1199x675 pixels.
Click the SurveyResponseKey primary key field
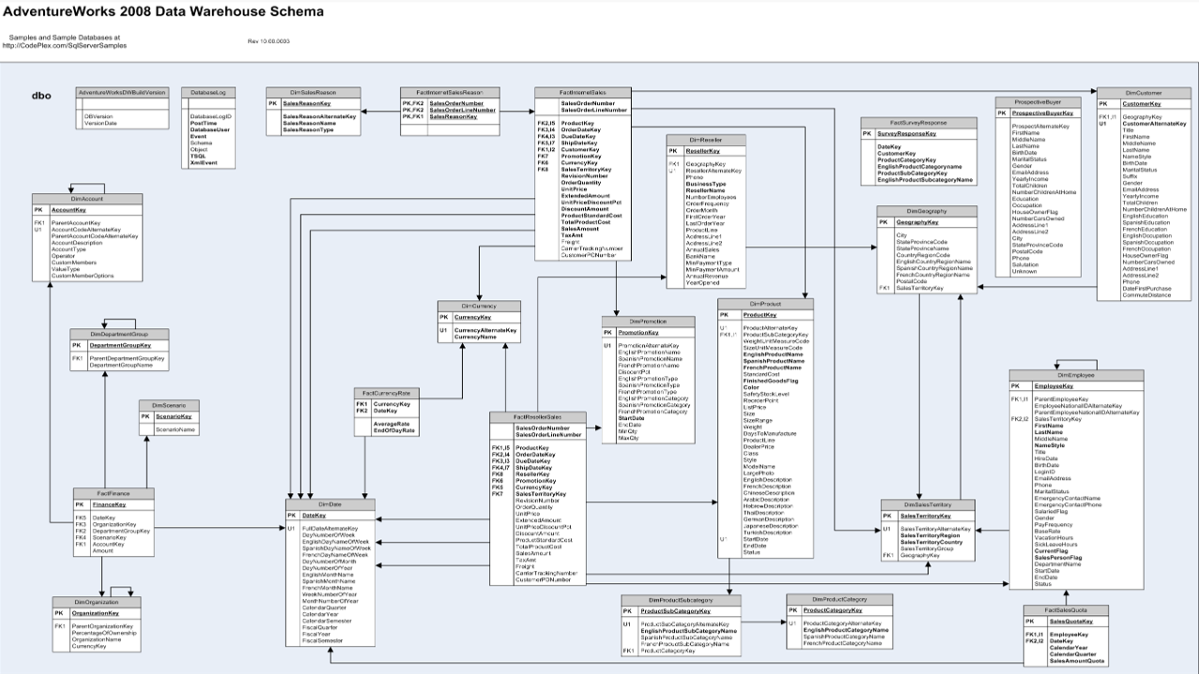click(906, 134)
